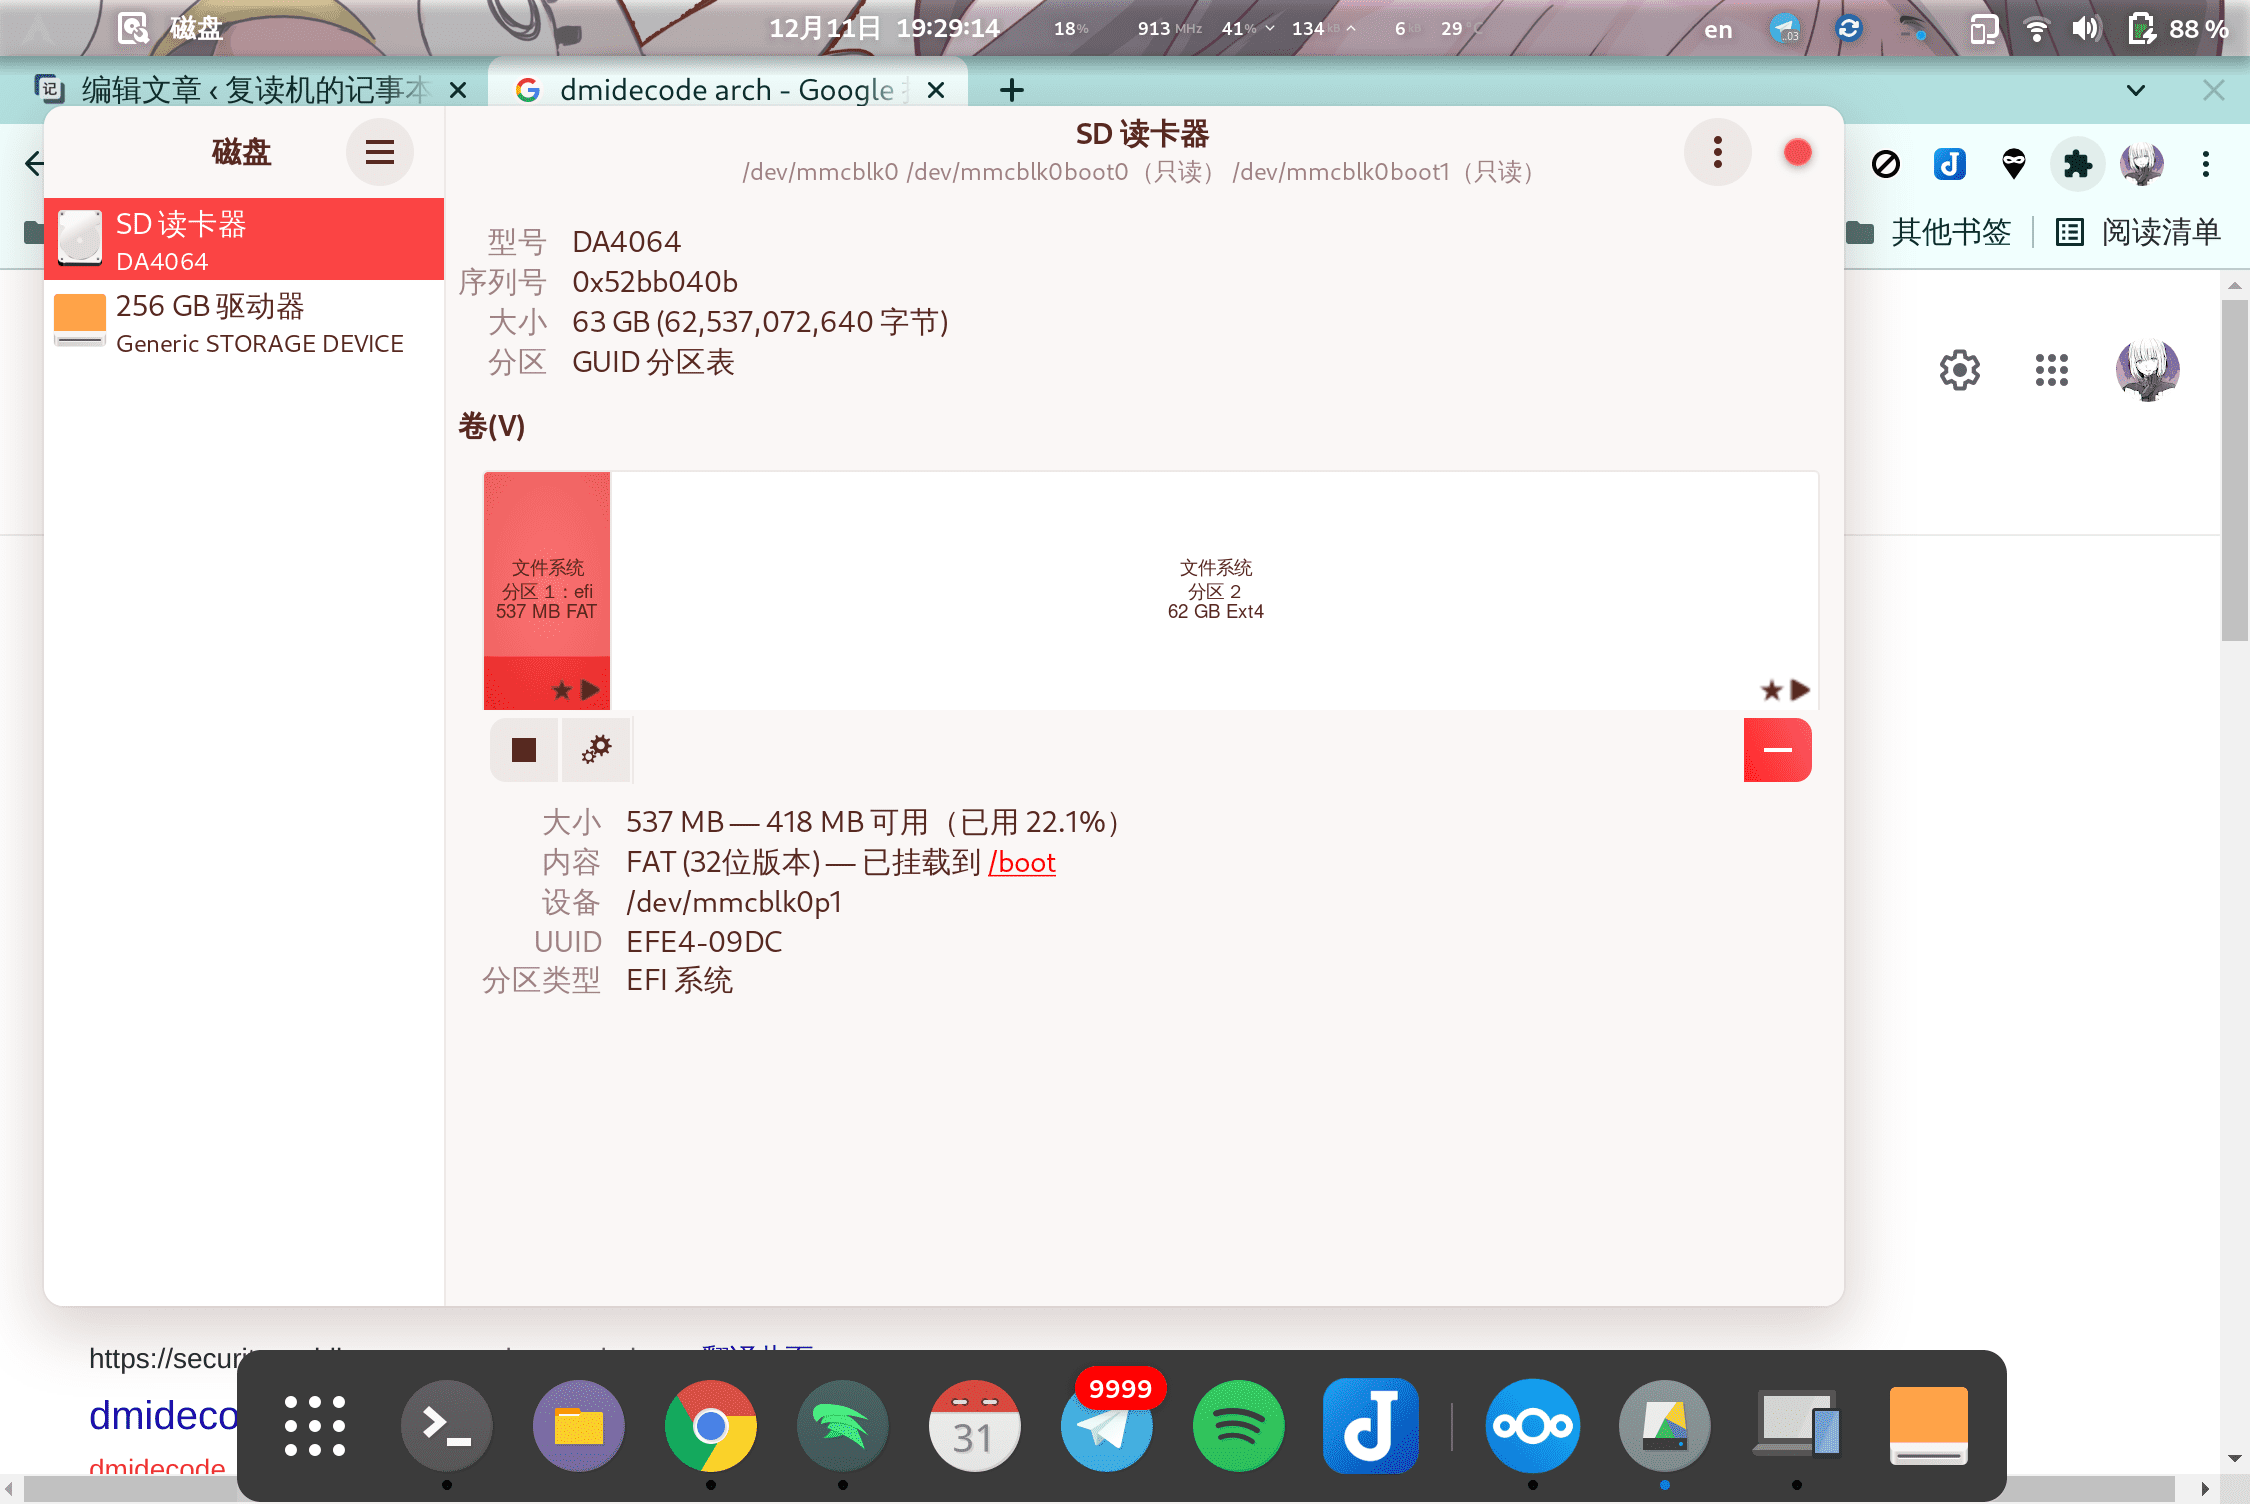
Task: Close the dmidecode arch Google tab
Action: click(936, 90)
